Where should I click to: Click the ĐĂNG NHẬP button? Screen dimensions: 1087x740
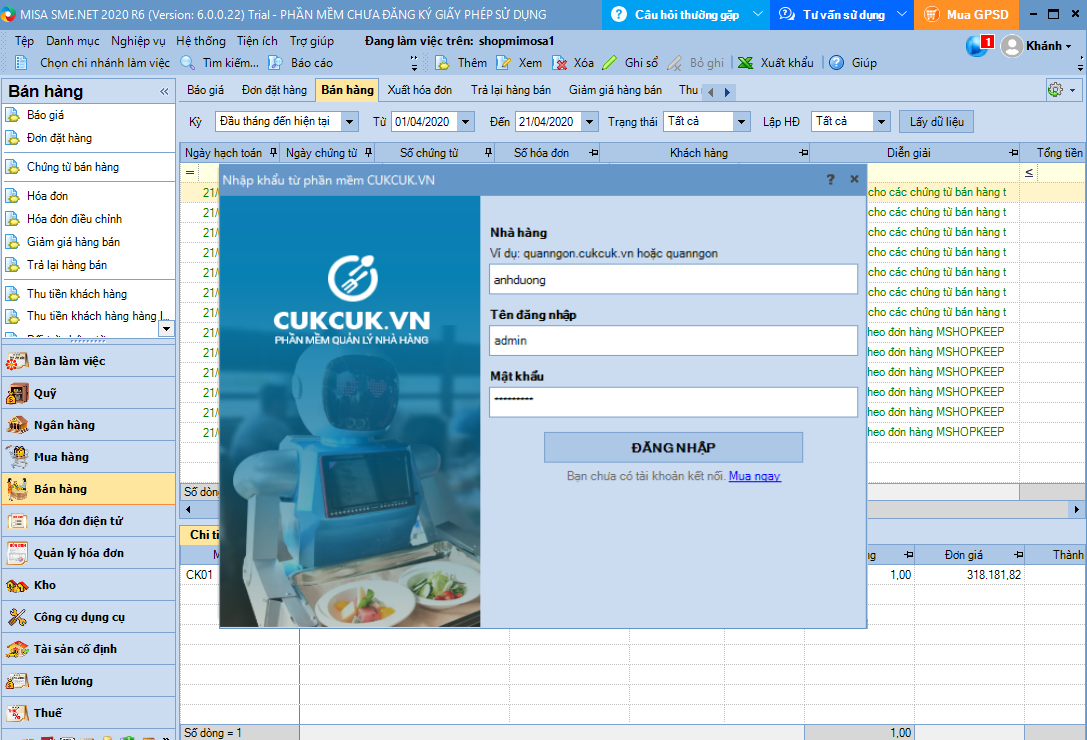pyautogui.click(x=673, y=448)
